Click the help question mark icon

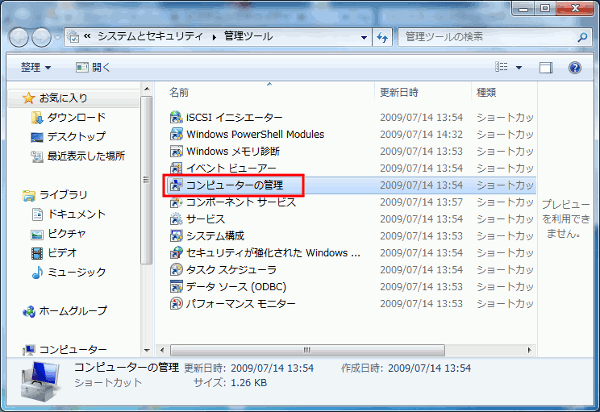(575, 68)
